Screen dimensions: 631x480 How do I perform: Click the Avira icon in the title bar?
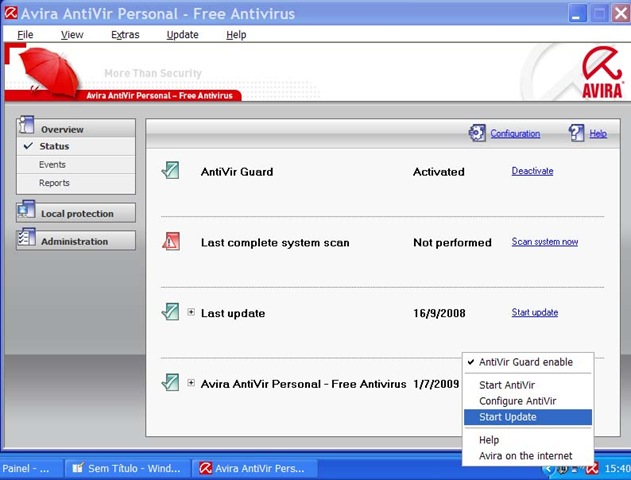[11, 13]
